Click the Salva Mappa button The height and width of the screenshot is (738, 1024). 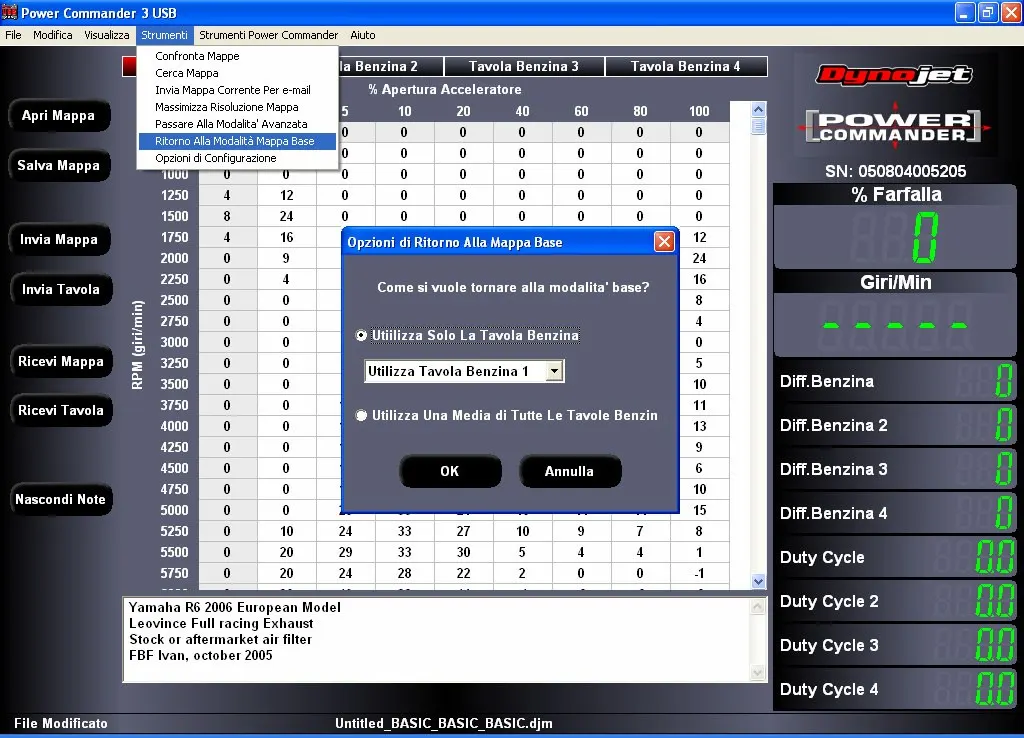[59, 165]
